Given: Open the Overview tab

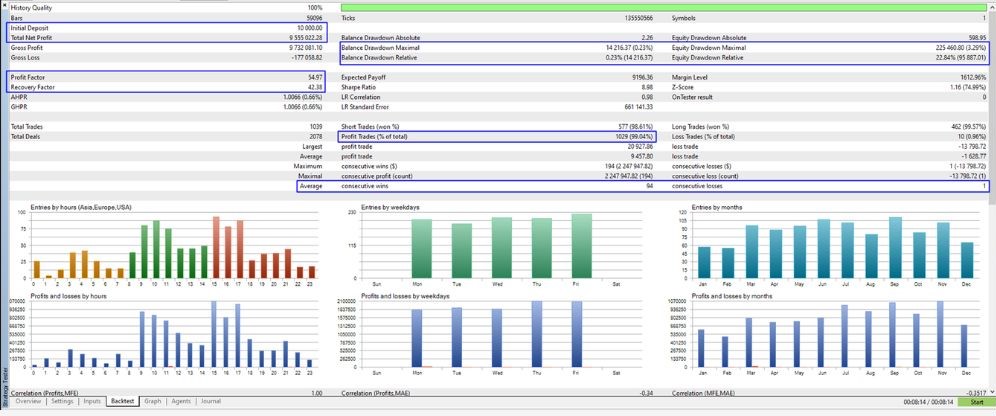Looking at the screenshot, I should tap(28, 401).
